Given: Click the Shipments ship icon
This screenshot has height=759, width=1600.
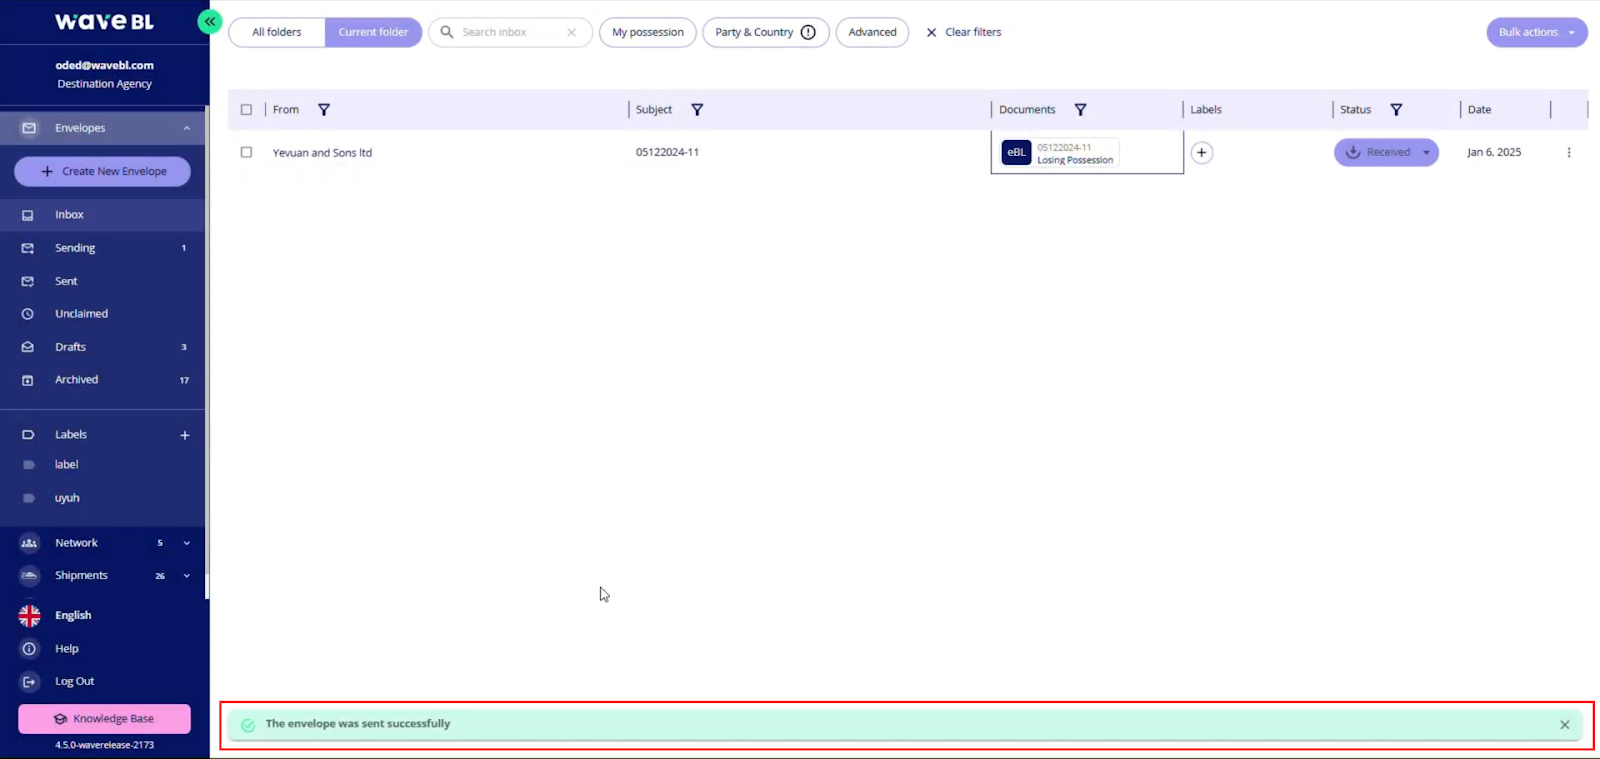Looking at the screenshot, I should click(29, 576).
